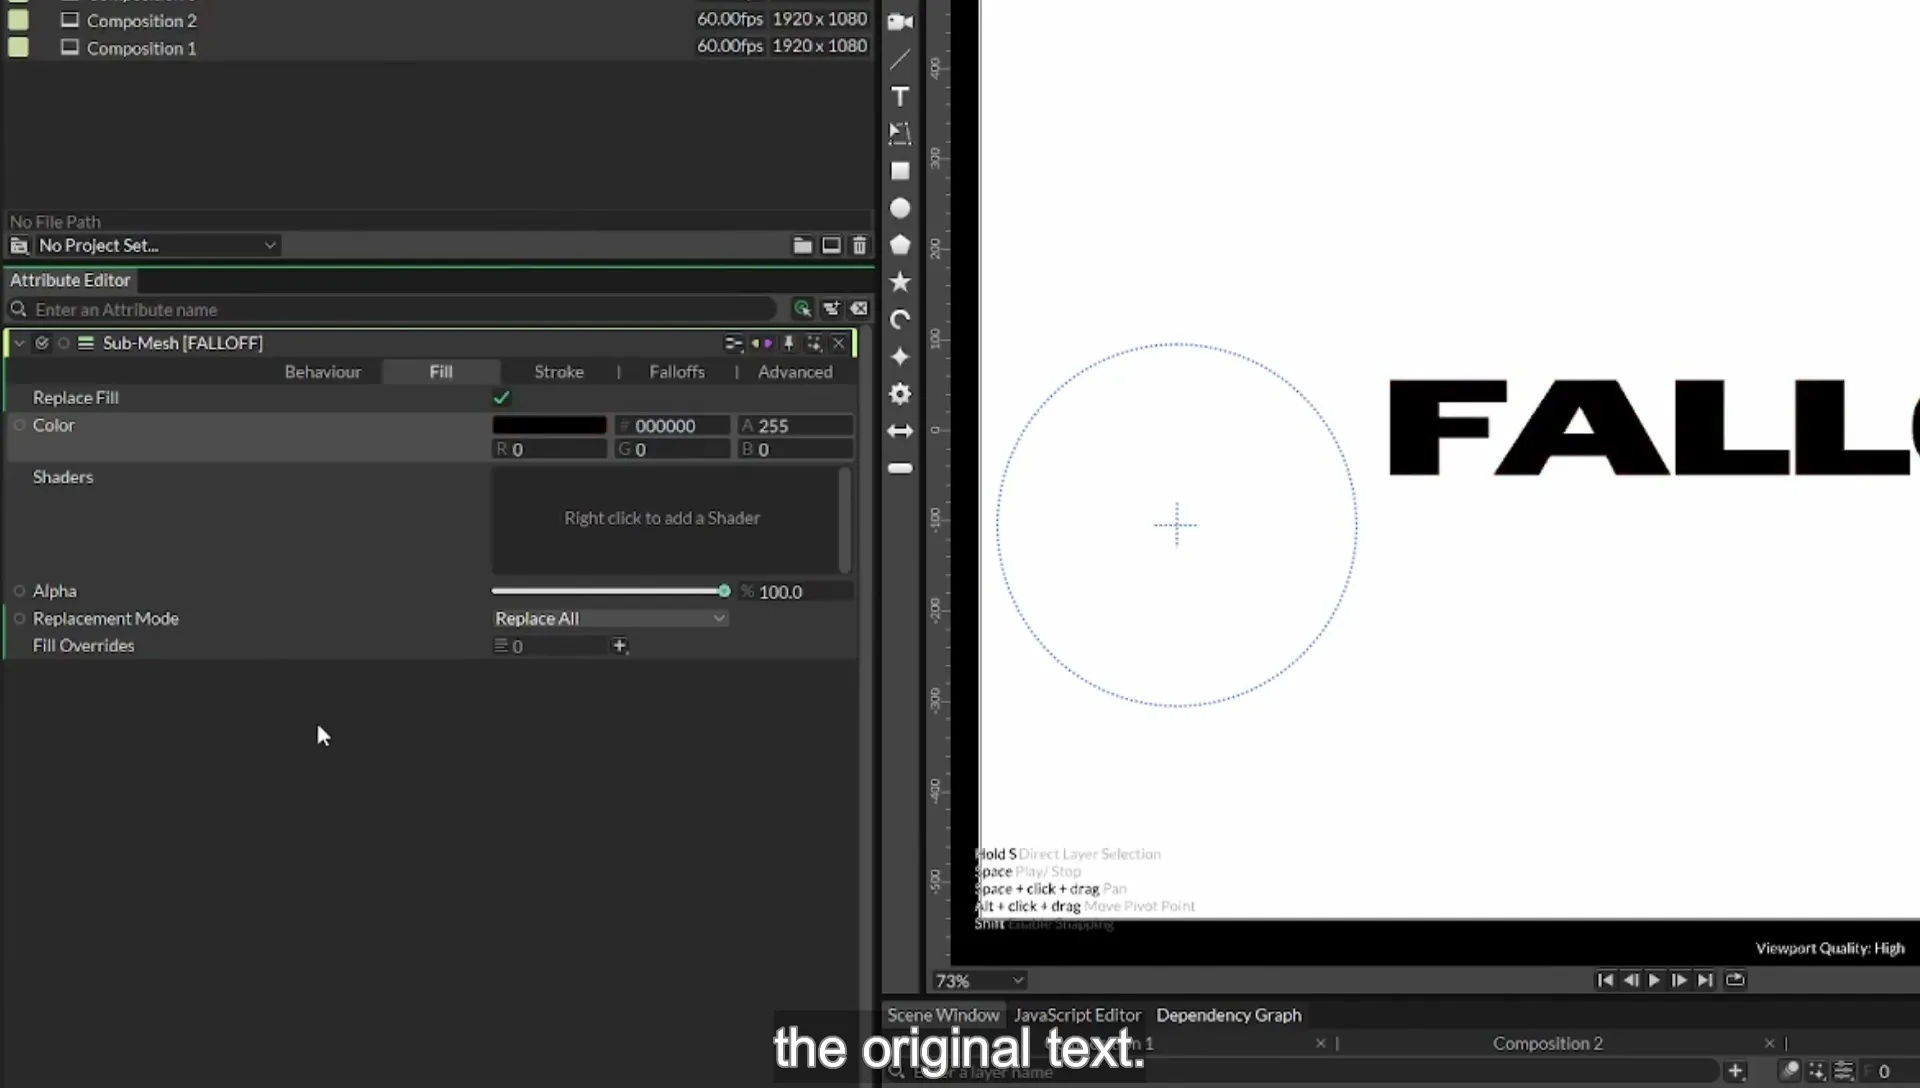Select the Star shape tool
The width and height of the screenshot is (1920, 1088).
[900, 282]
